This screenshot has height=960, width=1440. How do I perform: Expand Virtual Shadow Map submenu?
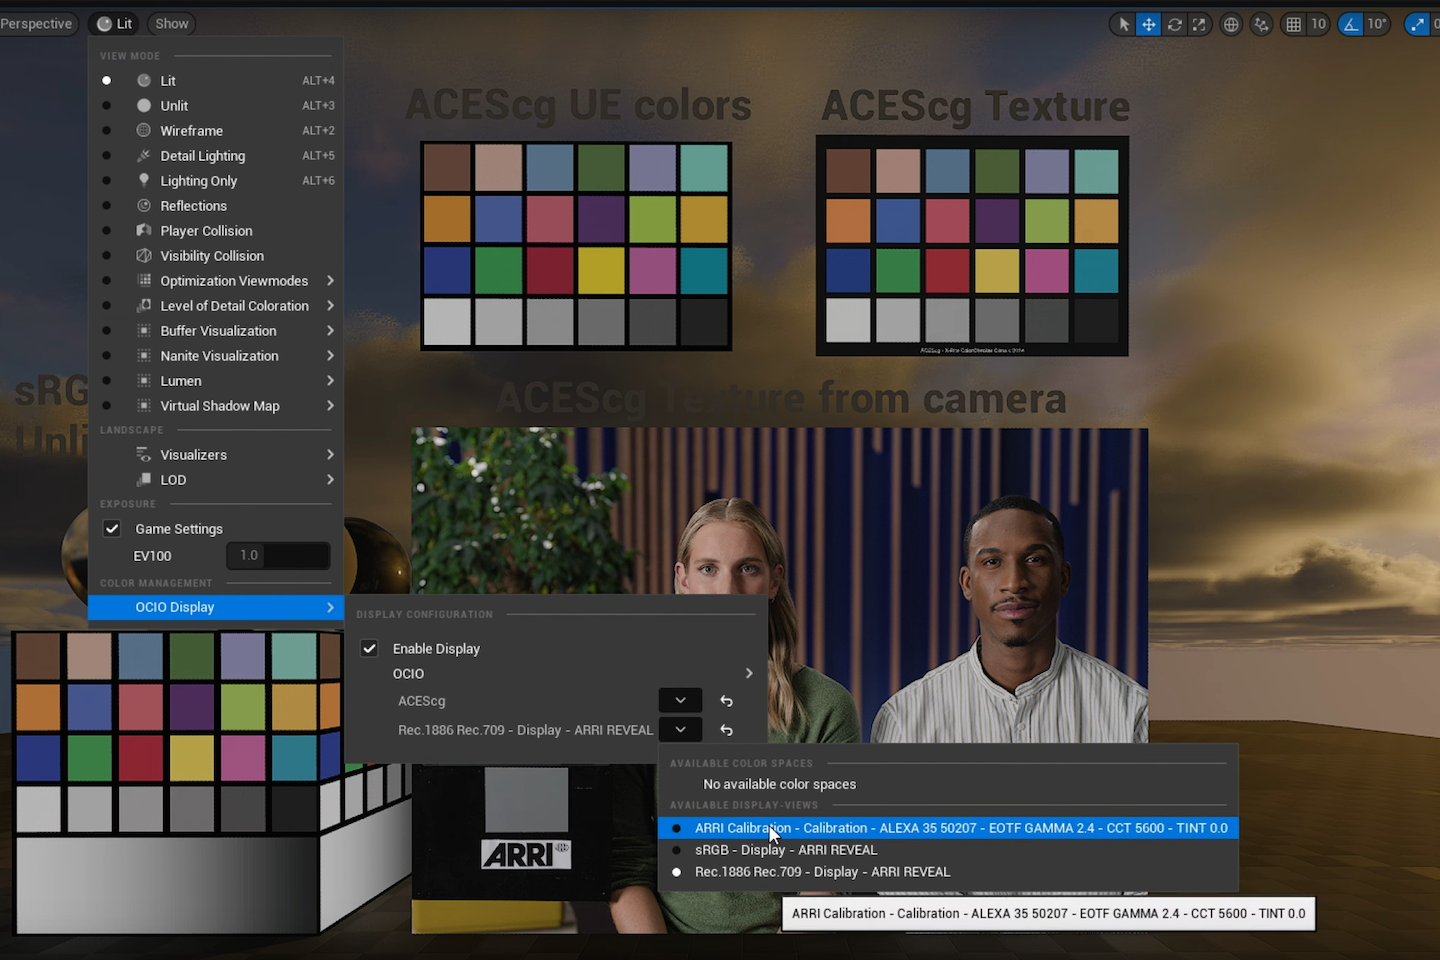(x=216, y=406)
